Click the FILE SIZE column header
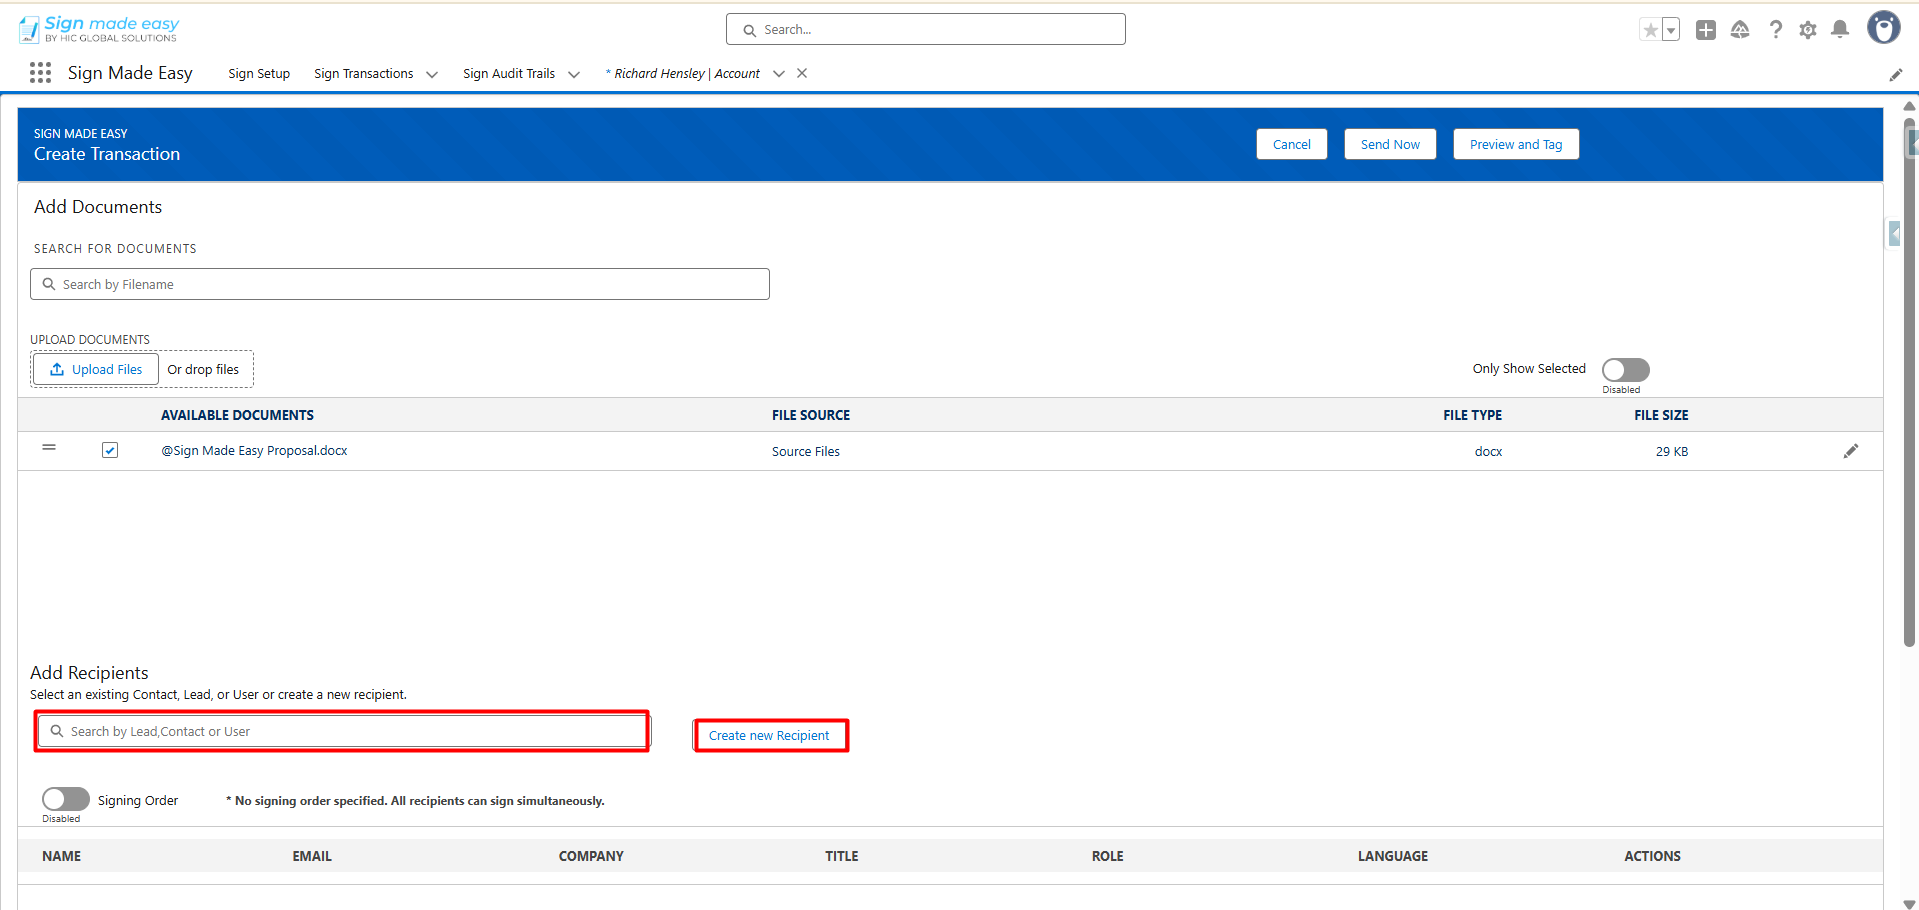 click(x=1661, y=415)
